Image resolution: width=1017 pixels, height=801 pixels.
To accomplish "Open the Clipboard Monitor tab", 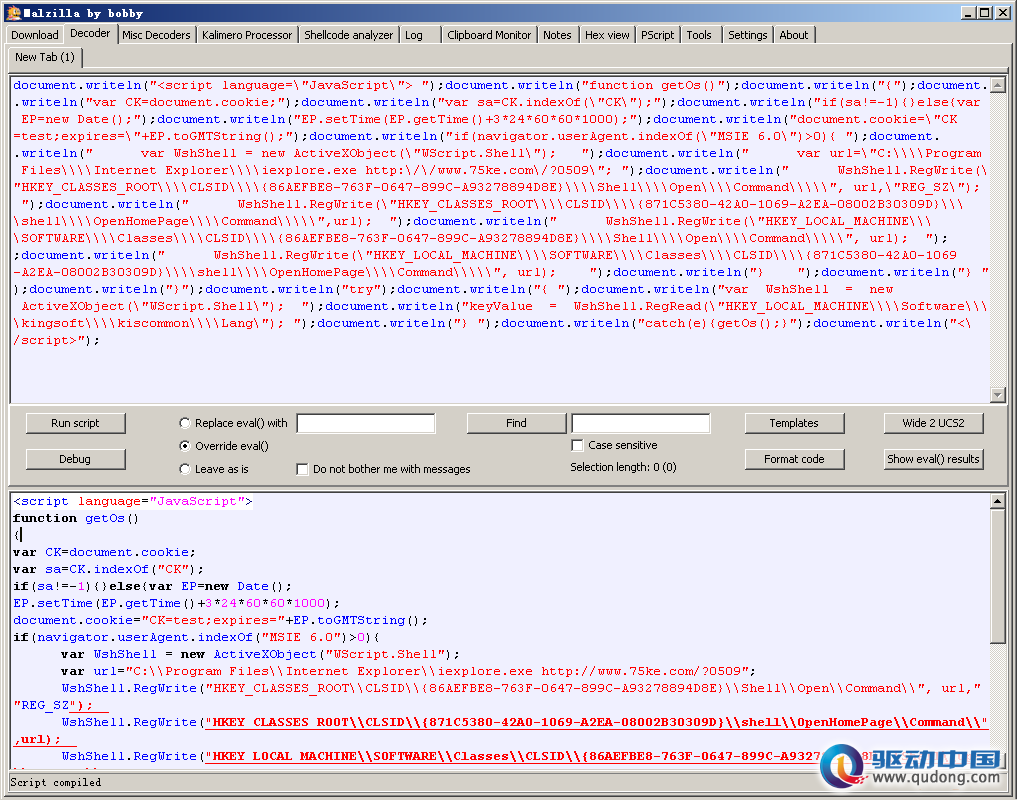I will (488, 35).
